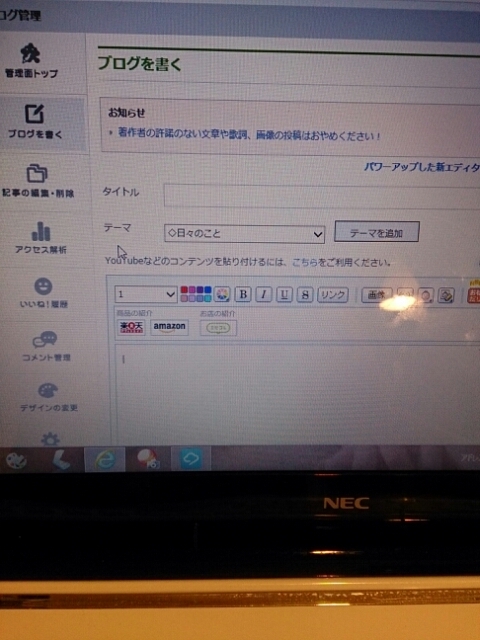480x640 pixels.
Task: Click the タイトル input field
Action: click(x=322, y=197)
